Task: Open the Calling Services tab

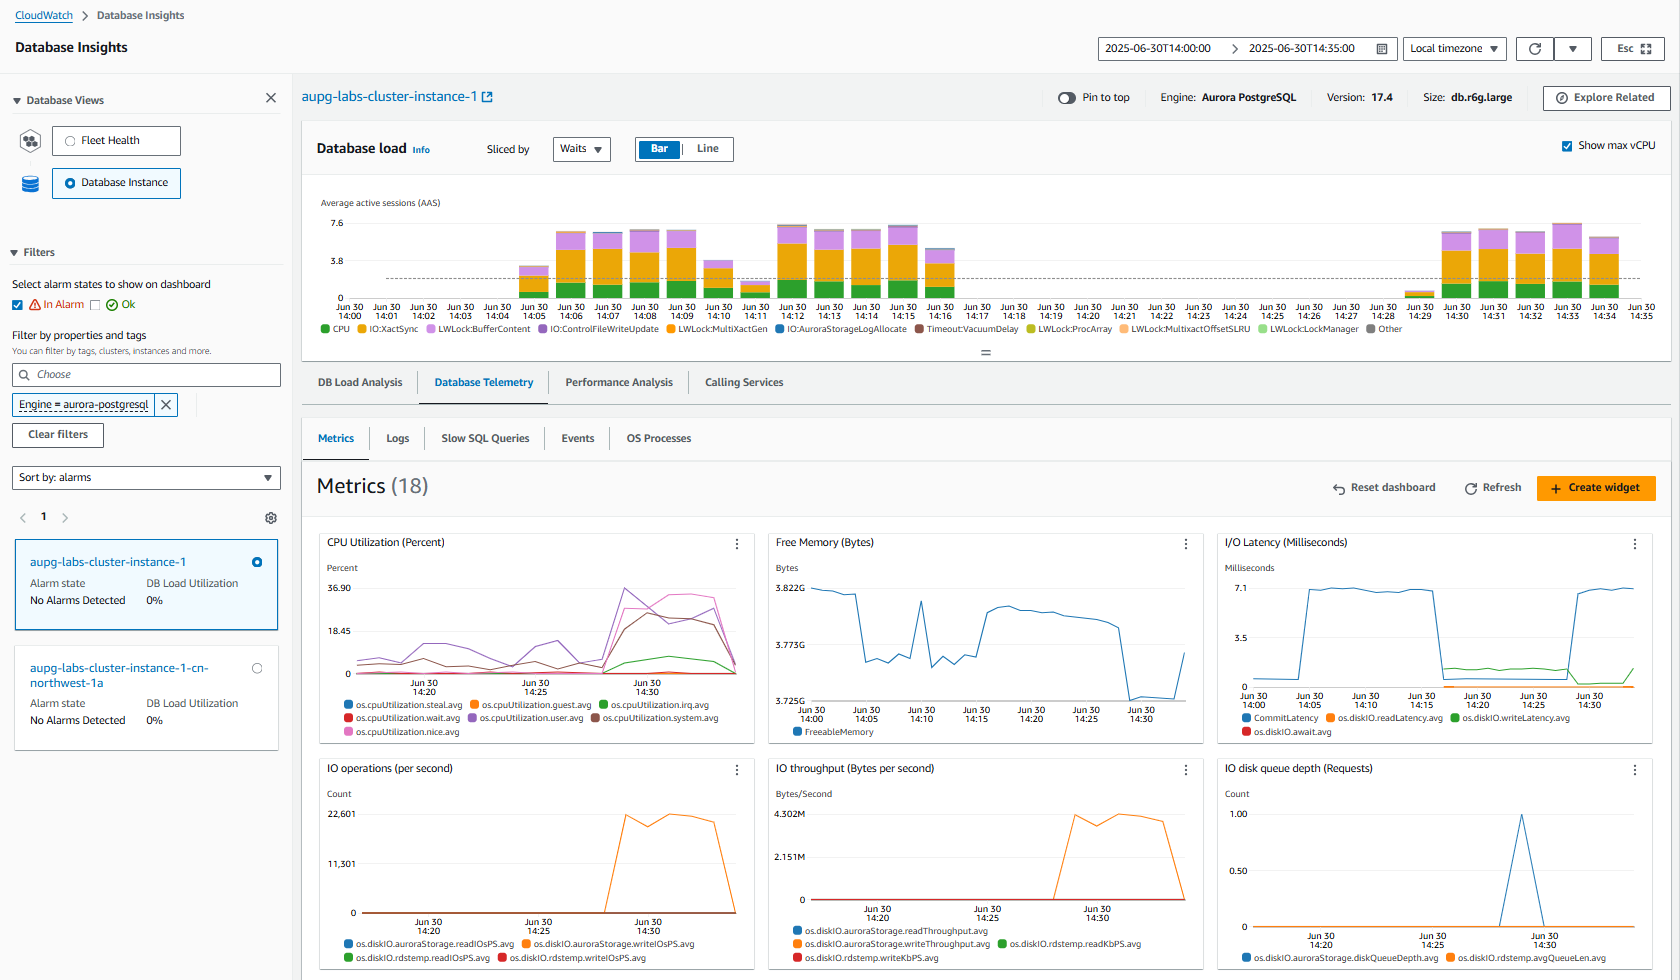Action: click(x=744, y=383)
